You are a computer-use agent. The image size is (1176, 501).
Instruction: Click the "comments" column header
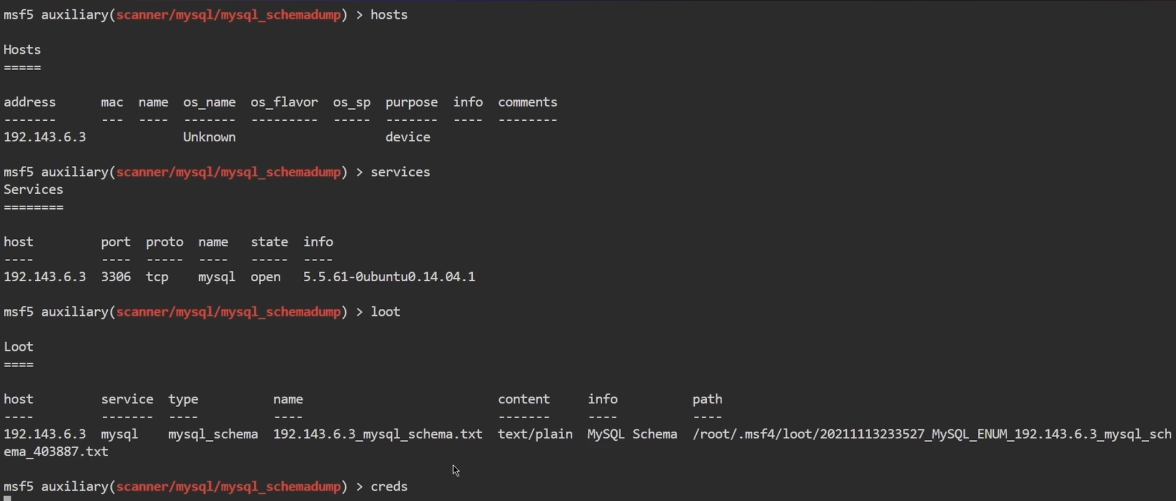pyautogui.click(x=527, y=102)
